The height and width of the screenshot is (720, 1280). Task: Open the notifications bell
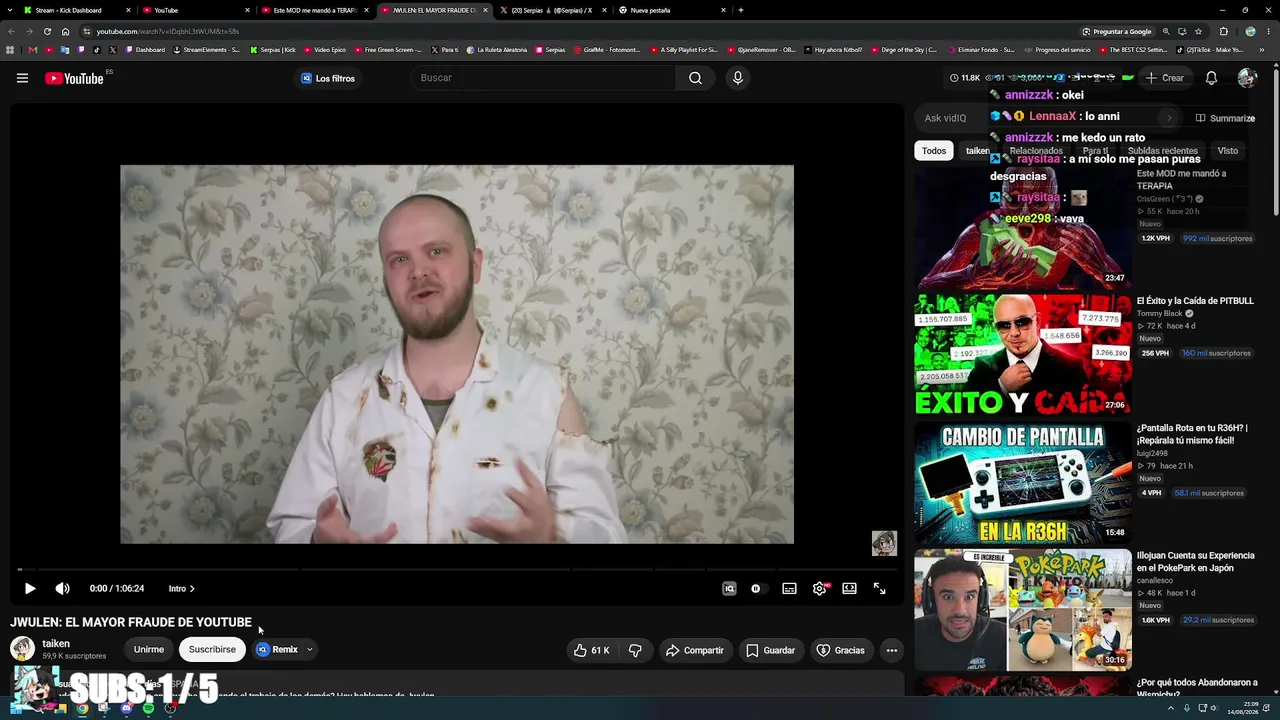(x=1211, y=78)
